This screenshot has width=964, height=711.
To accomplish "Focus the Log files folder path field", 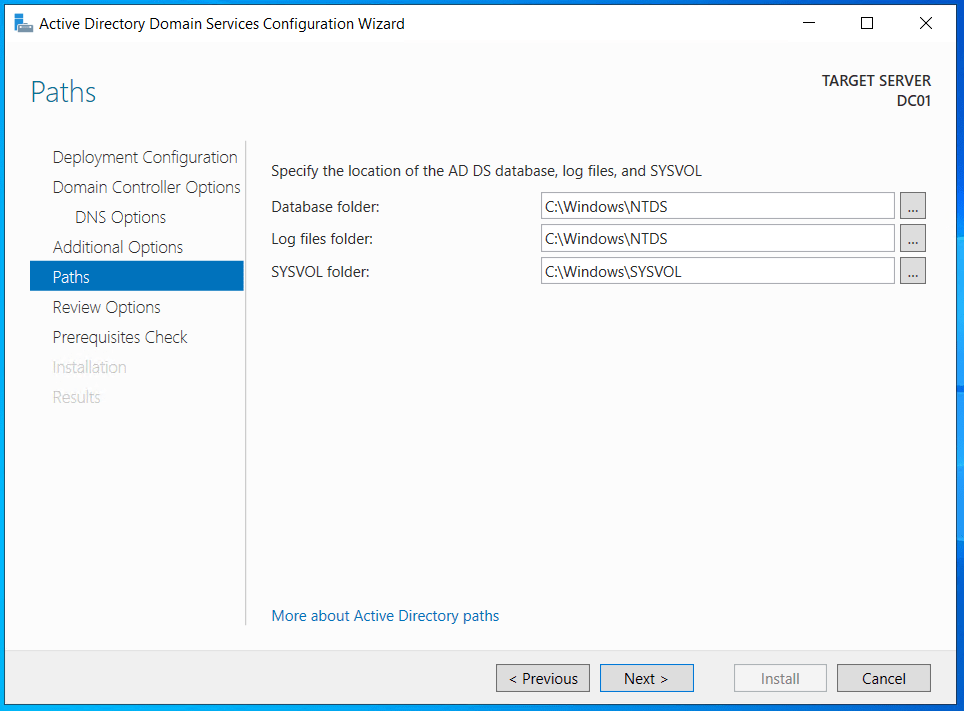I will pyautogui.click(x=717, y=238).
